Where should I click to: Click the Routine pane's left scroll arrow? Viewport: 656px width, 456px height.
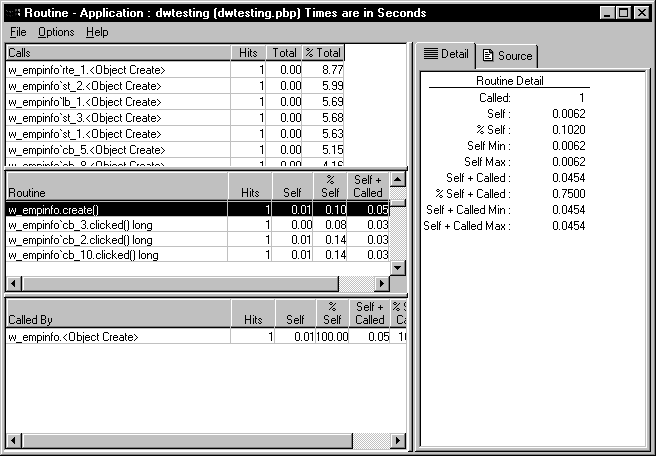(14, 283)
